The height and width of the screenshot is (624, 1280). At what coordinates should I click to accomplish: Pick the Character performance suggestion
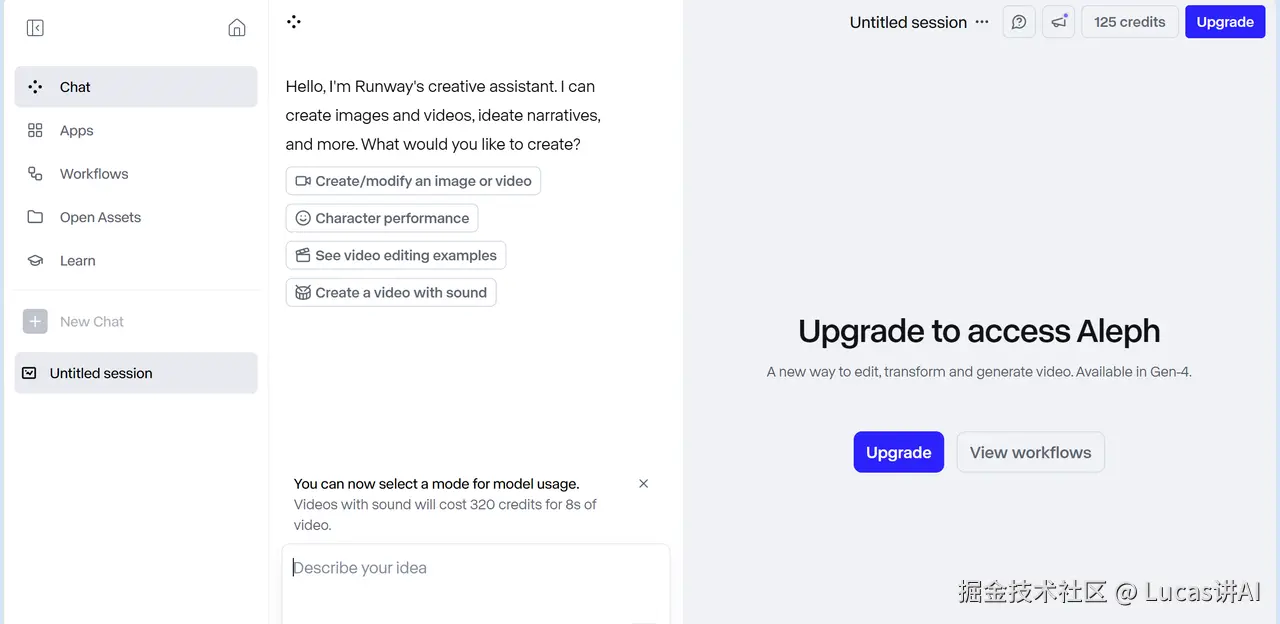click(x=382, y=218)
